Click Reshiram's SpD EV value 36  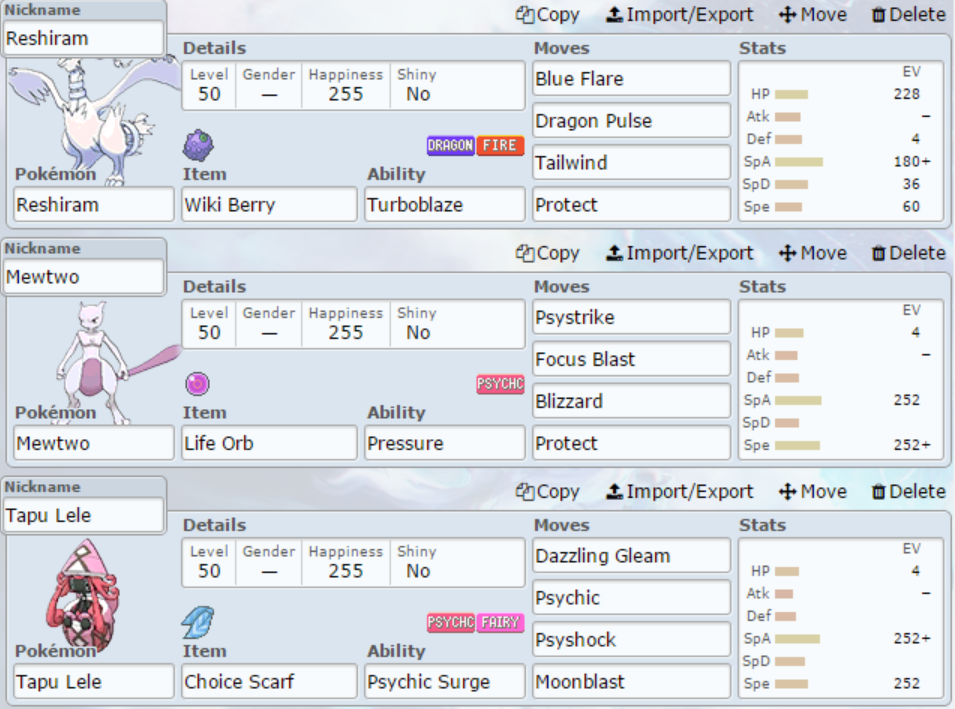coord(911,184)
